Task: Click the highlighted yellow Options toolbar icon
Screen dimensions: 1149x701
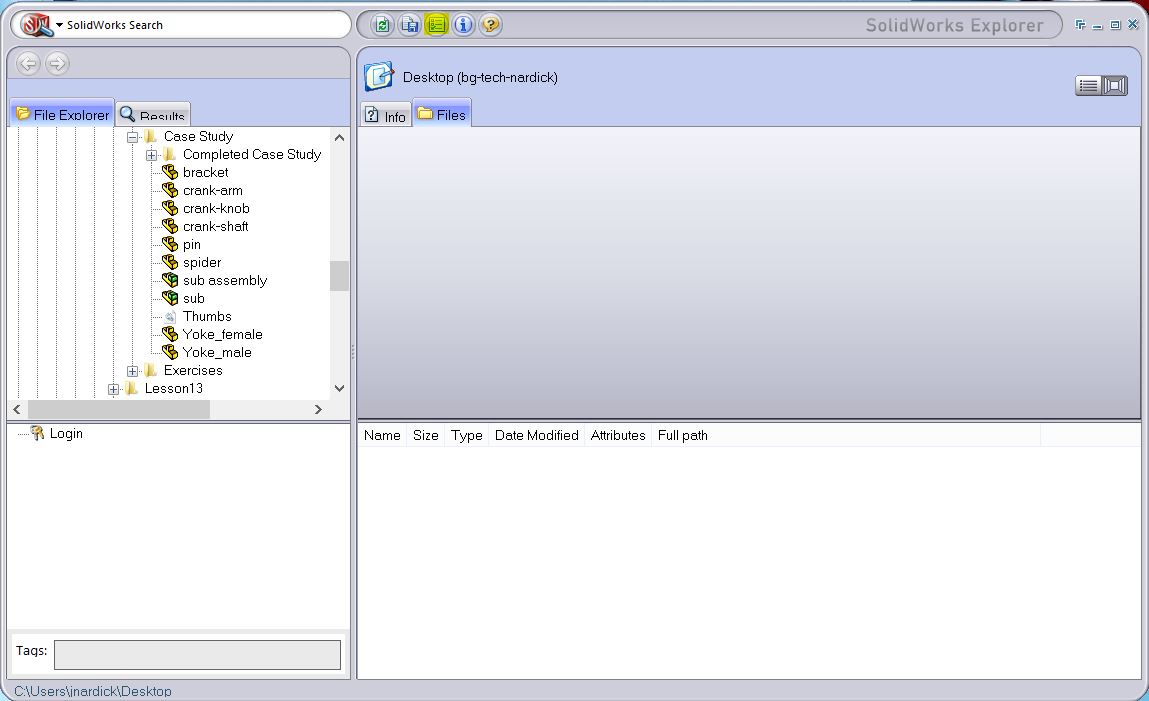Action: click(x=436, y=25)
